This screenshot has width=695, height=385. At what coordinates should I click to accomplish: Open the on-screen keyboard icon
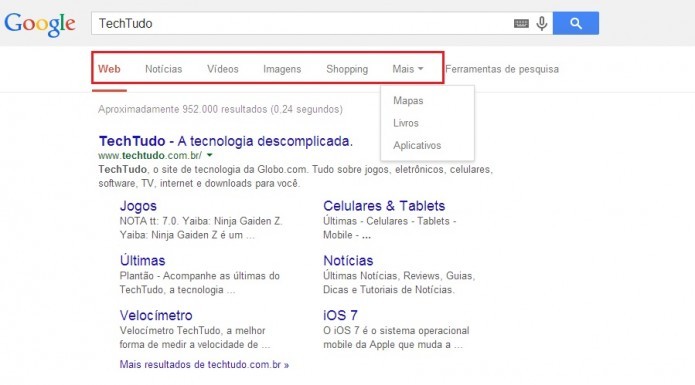[521, 23]
